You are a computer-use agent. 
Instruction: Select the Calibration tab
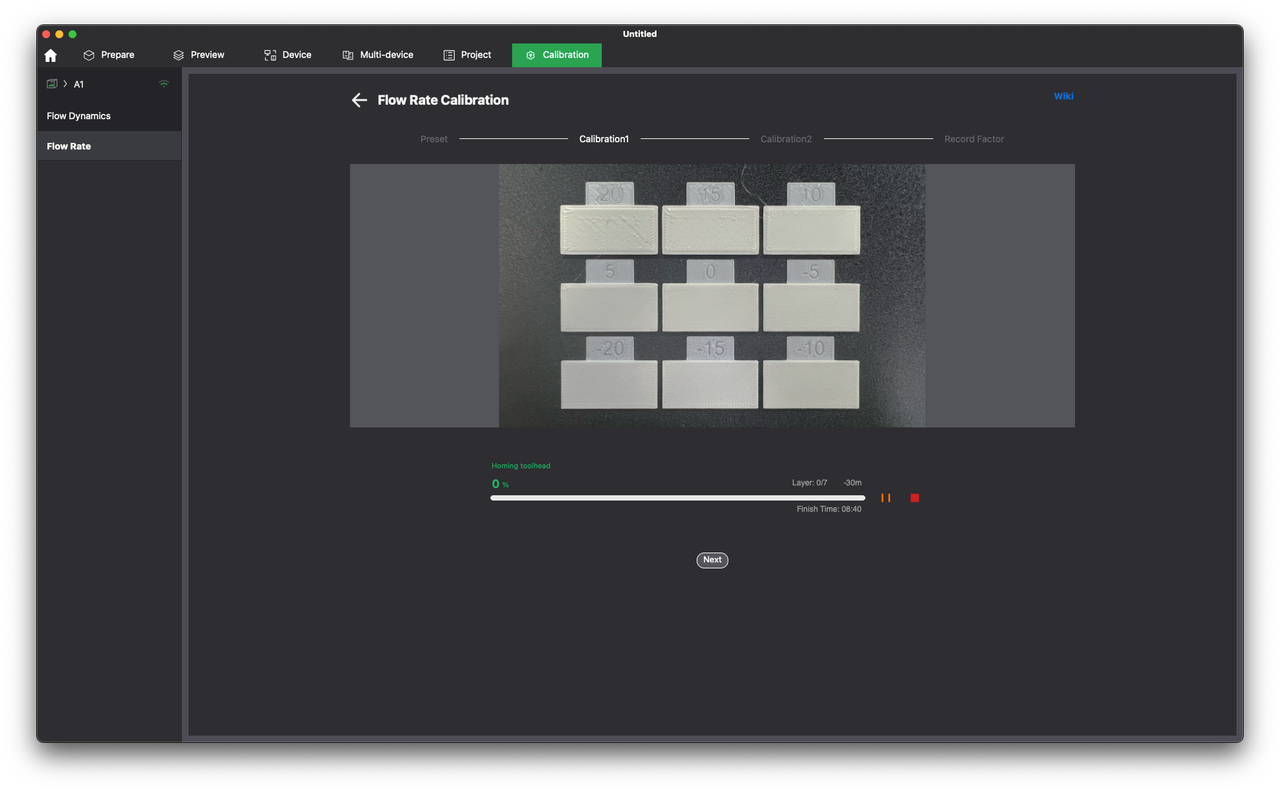pos(557,55)
